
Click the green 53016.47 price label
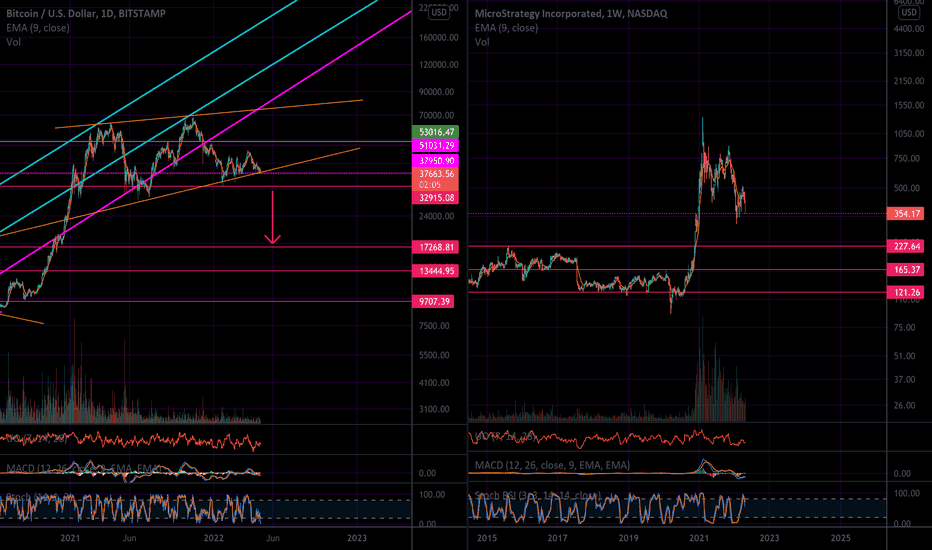tap(435, 132)
